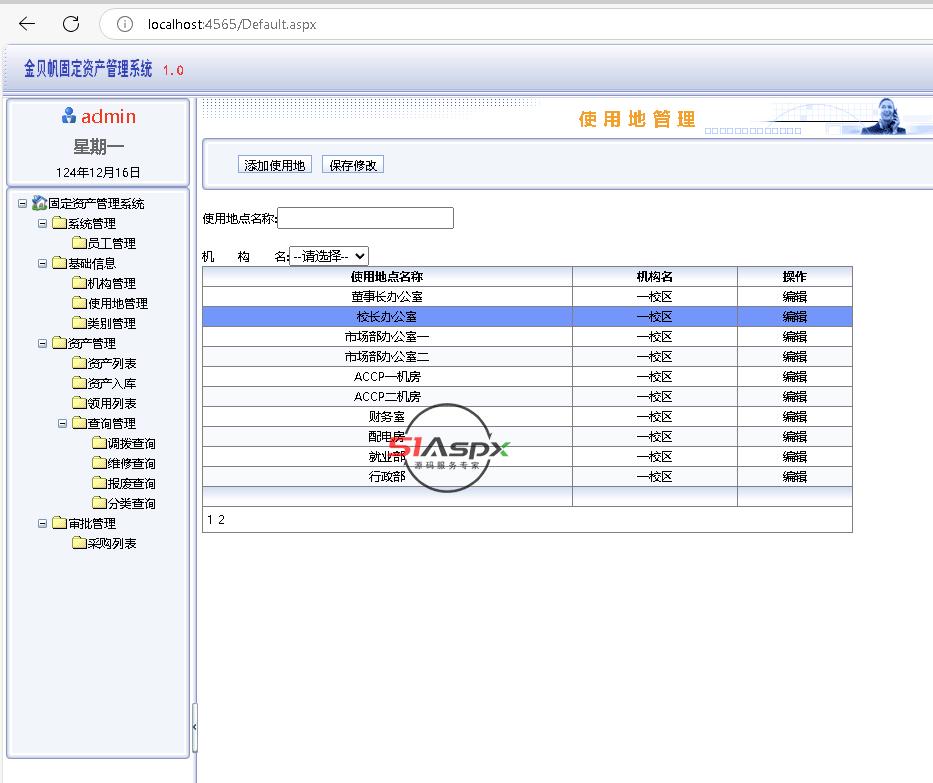Open 报废查询 in the sidebar tree
This screenshot has height=783, width=933.
coord(131,483)
